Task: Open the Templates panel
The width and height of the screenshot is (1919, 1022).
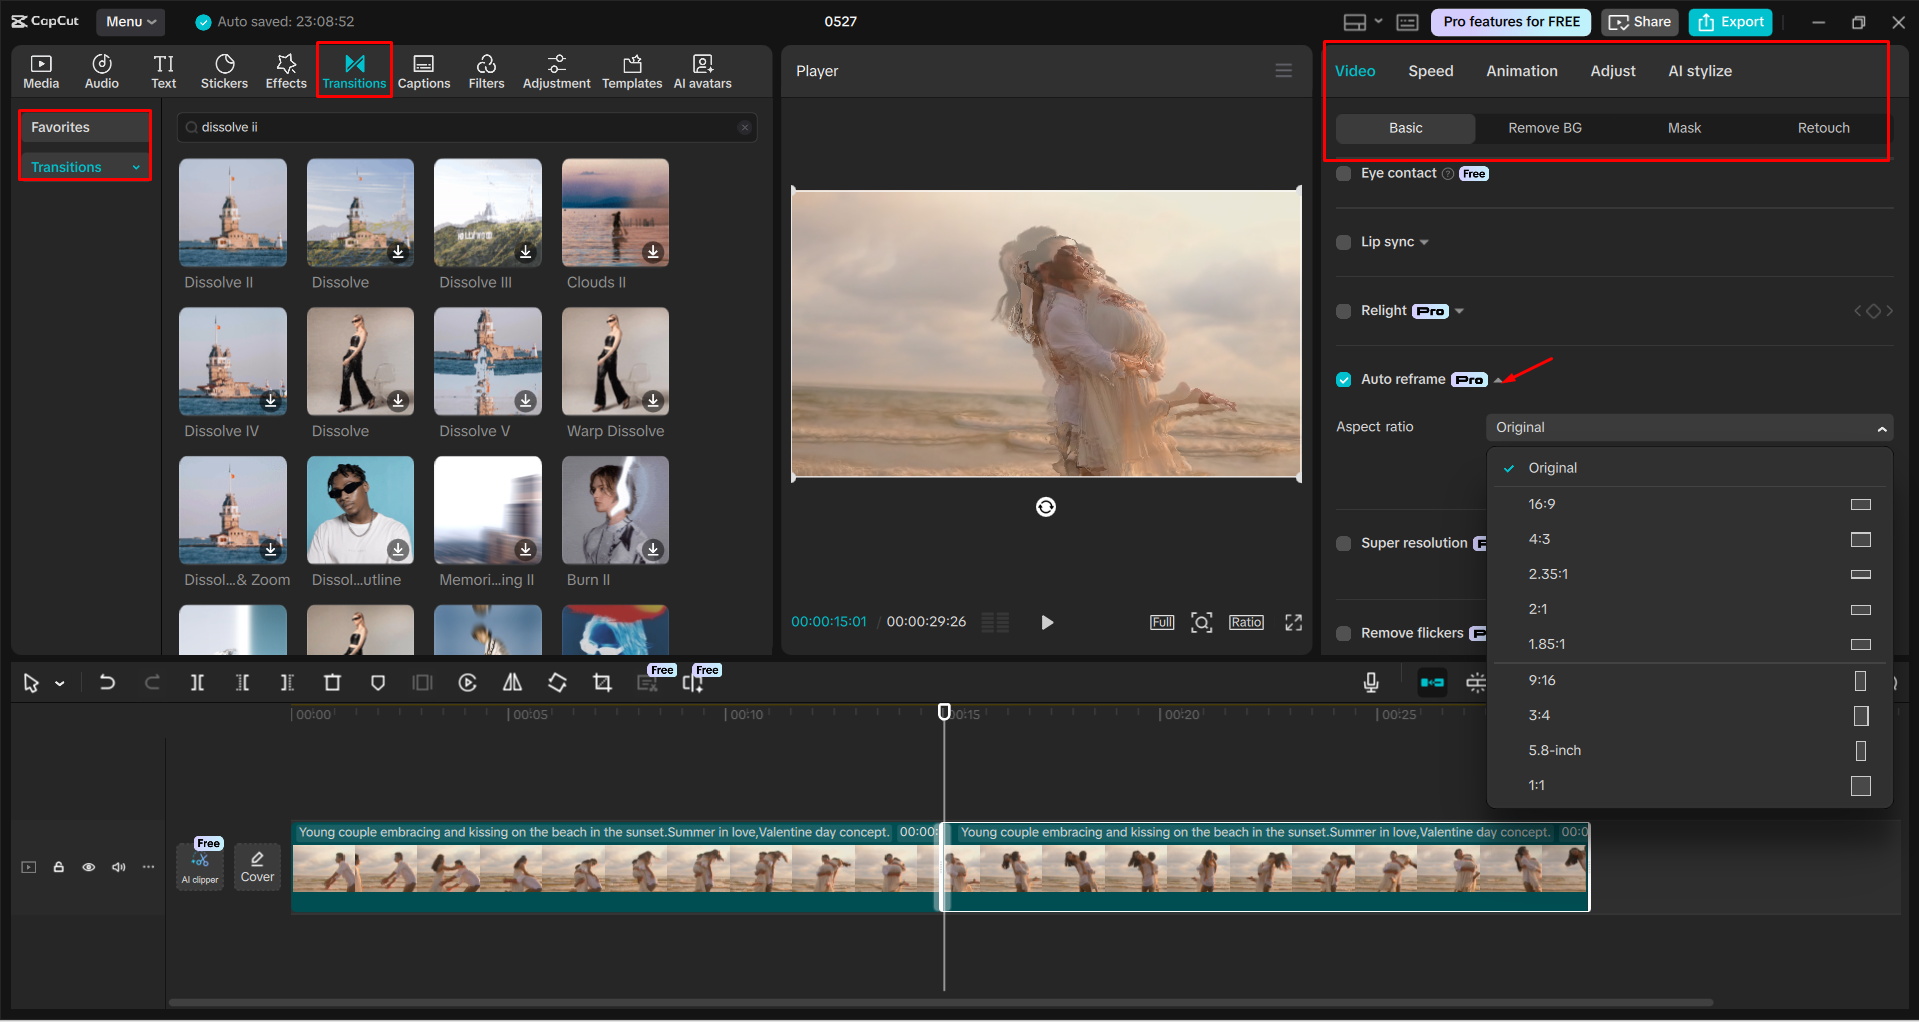Action: [631, 70]
